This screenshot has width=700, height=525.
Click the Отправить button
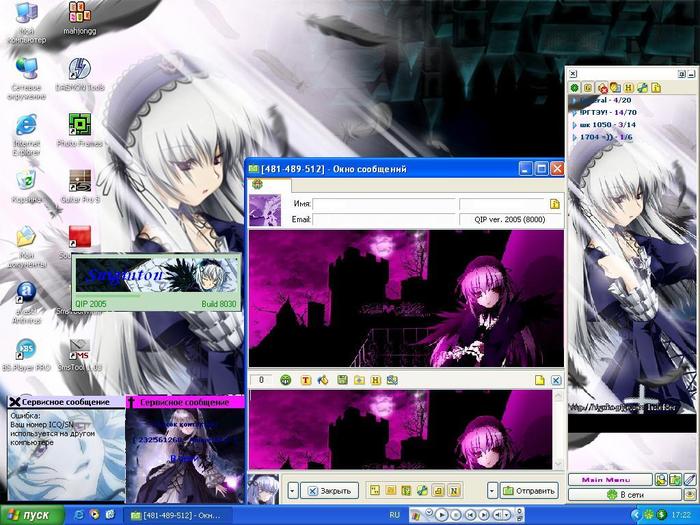529,491
